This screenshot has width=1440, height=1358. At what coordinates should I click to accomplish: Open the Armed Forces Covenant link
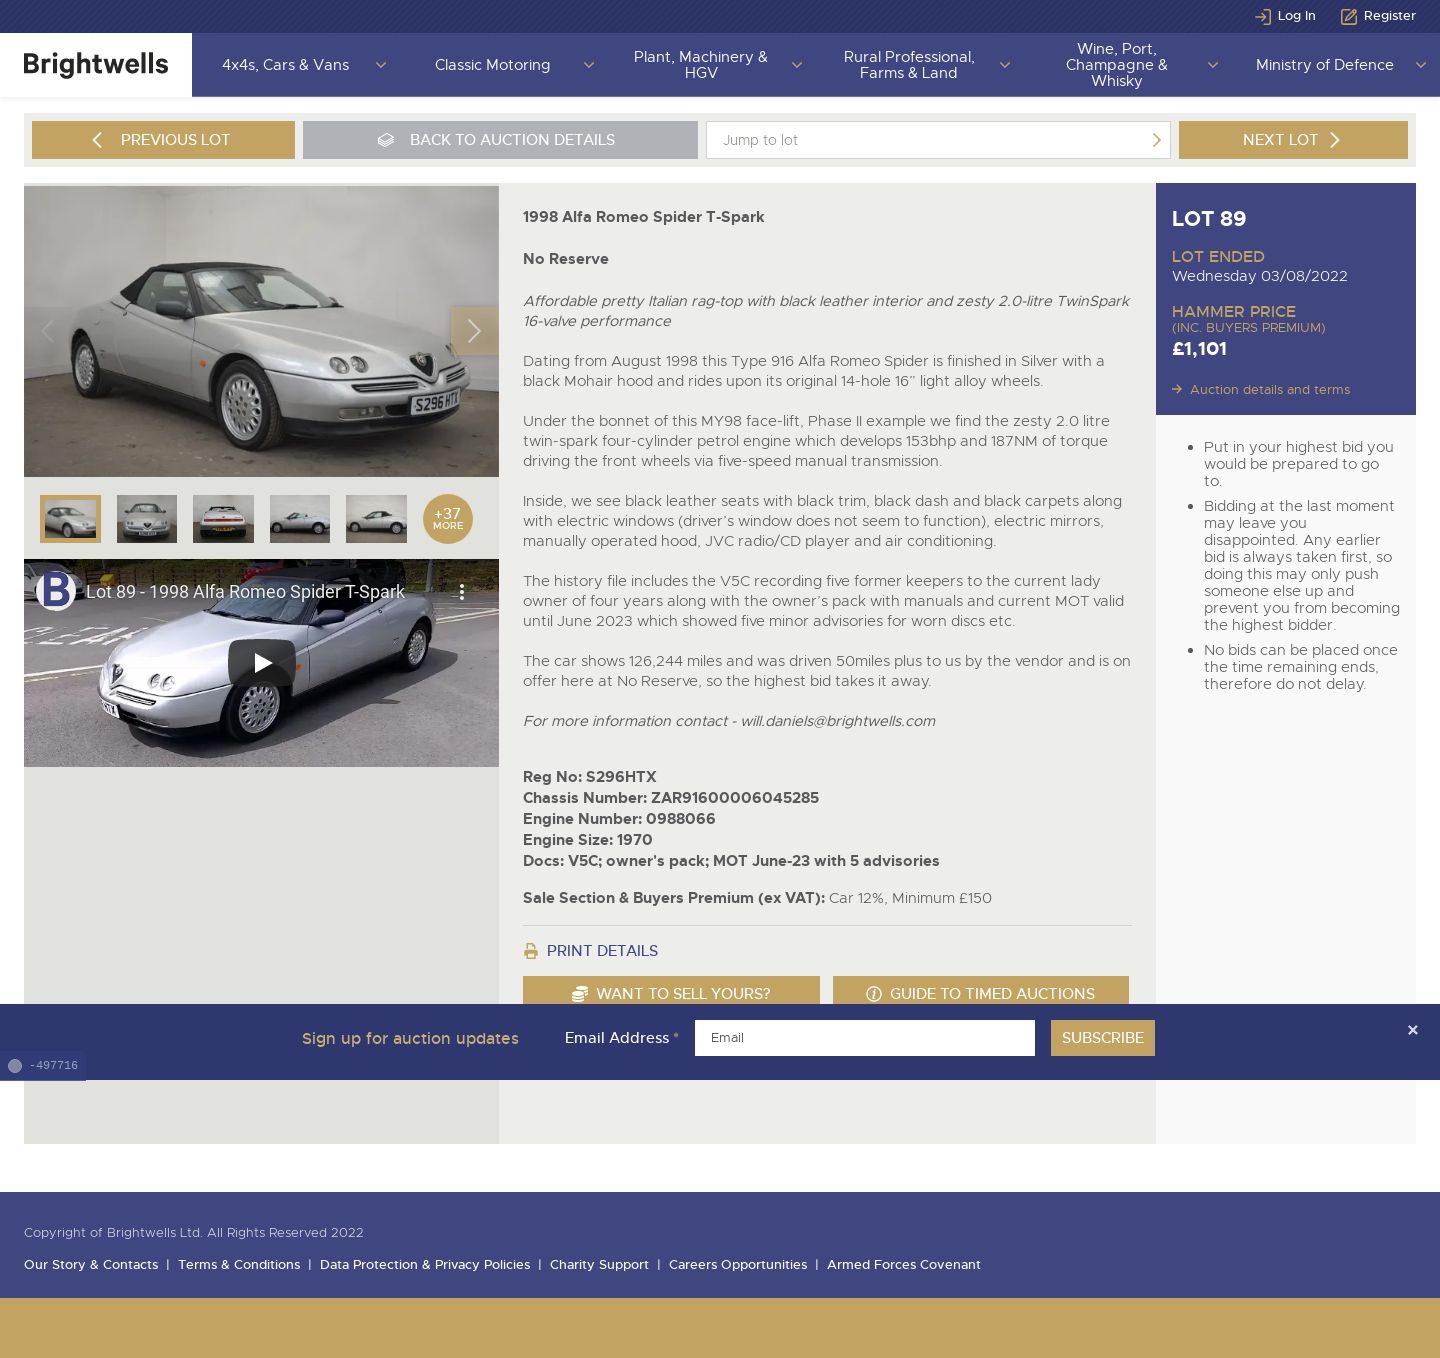pyautogui.click(x=904, y=1265)
